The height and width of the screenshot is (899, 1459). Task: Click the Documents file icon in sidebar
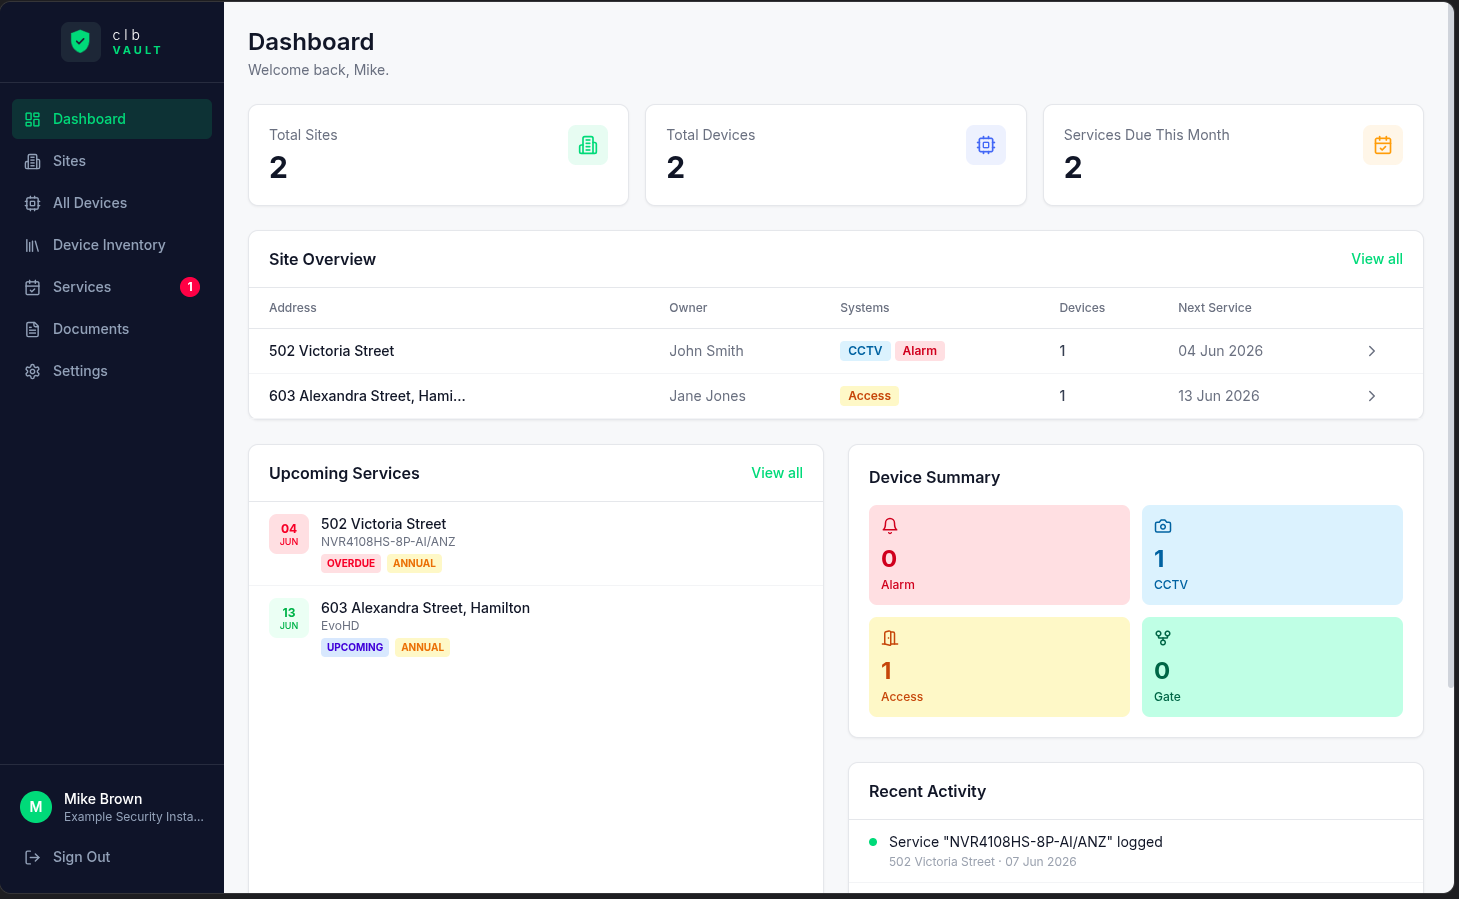coord(32,329)
